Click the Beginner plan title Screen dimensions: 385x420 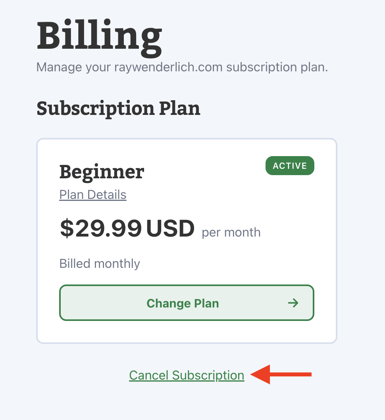point(102,172)
